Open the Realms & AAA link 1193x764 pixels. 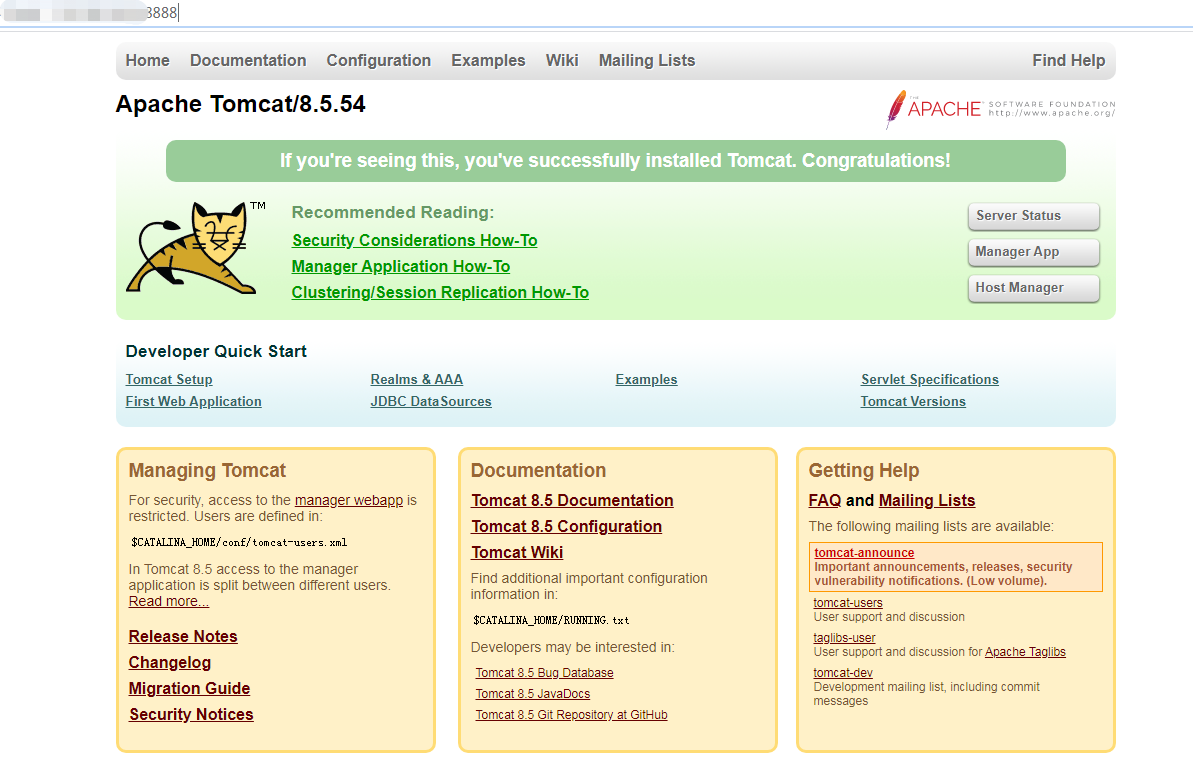(x=417, y=379)
